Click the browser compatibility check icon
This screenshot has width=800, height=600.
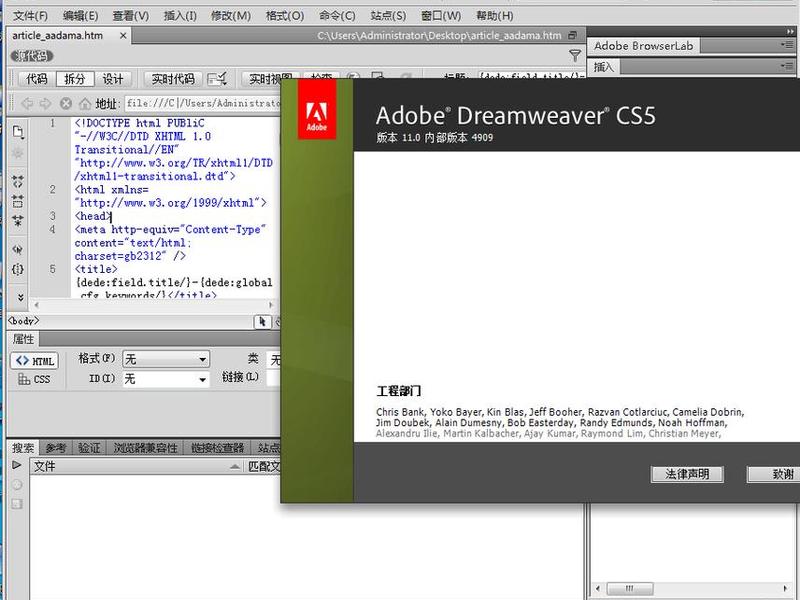218,79
